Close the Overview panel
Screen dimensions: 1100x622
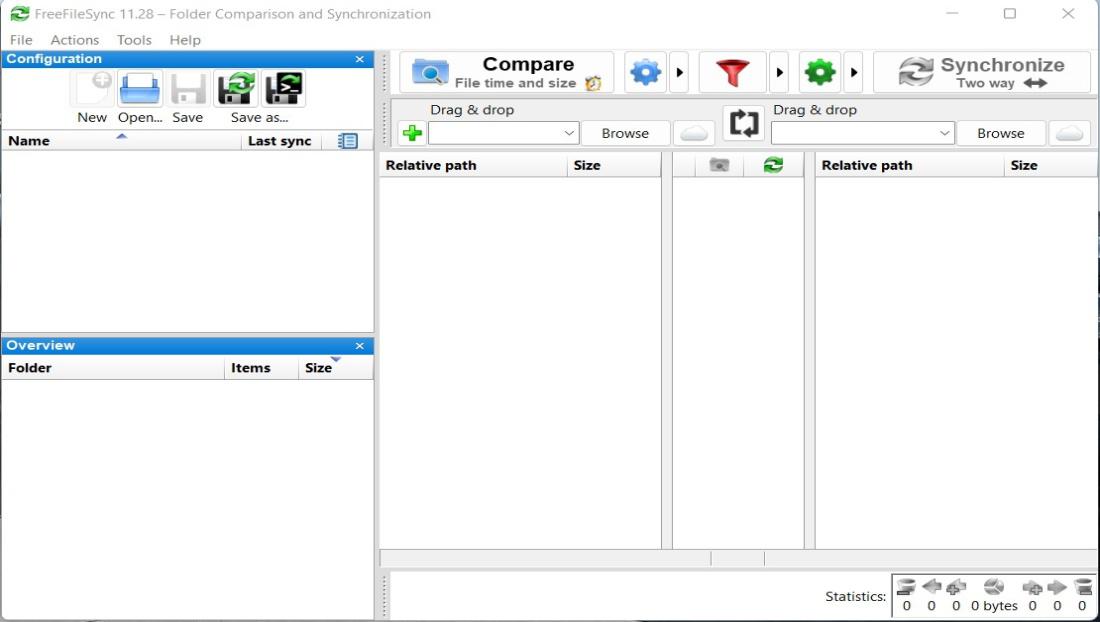[x=360, y=346]
